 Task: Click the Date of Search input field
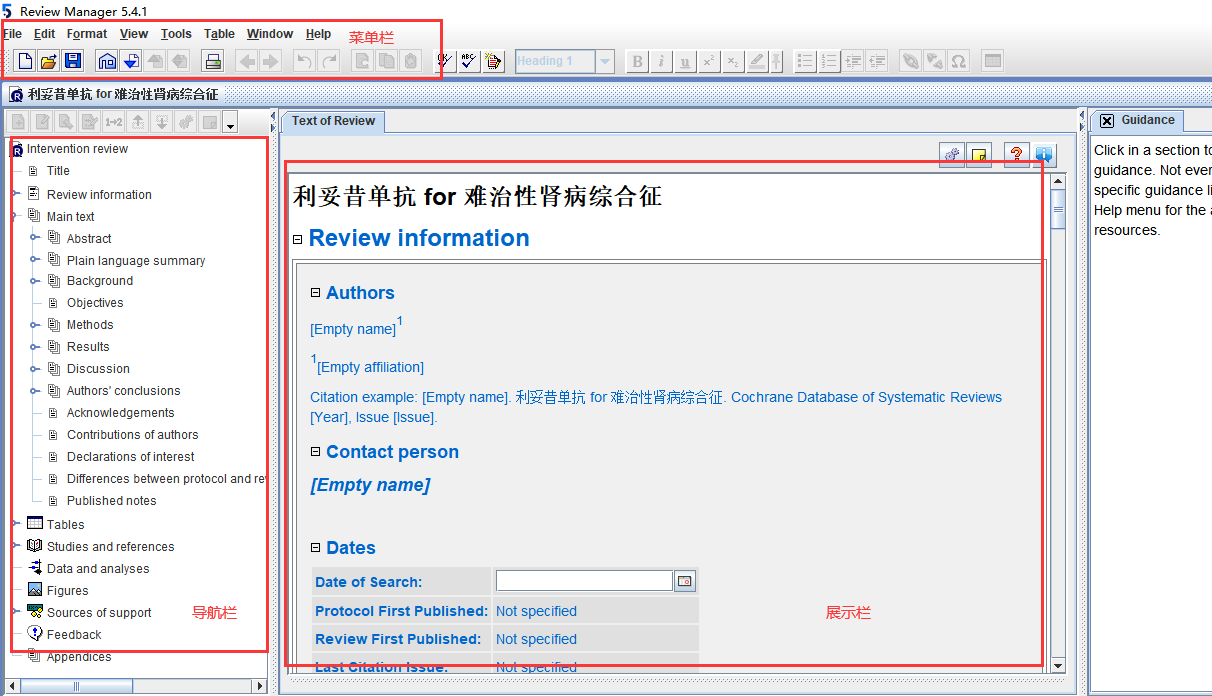(583, 580)
